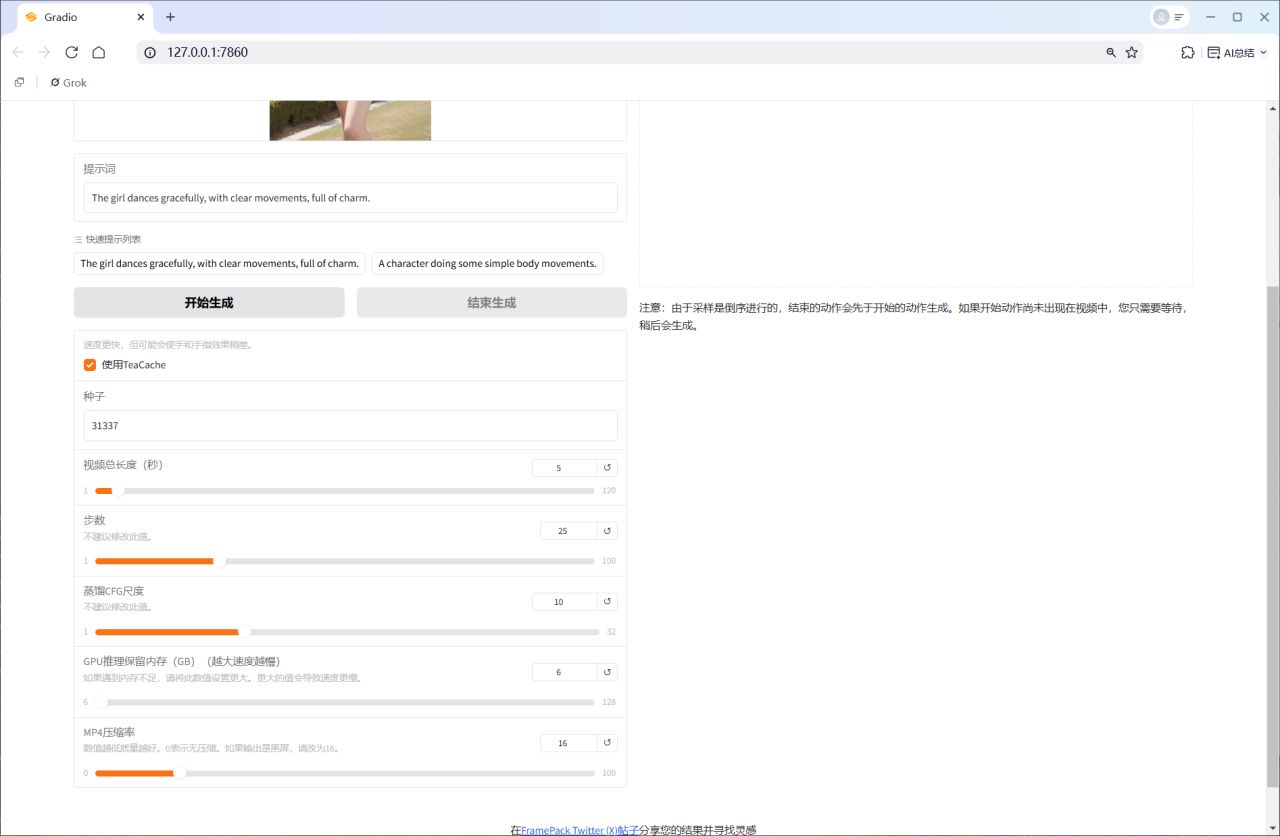Image resolution: width=1280 pixels, height=836 pixels.
Task: Open the tab groups icon in bookmarks bar
Action: coord(19,82)
